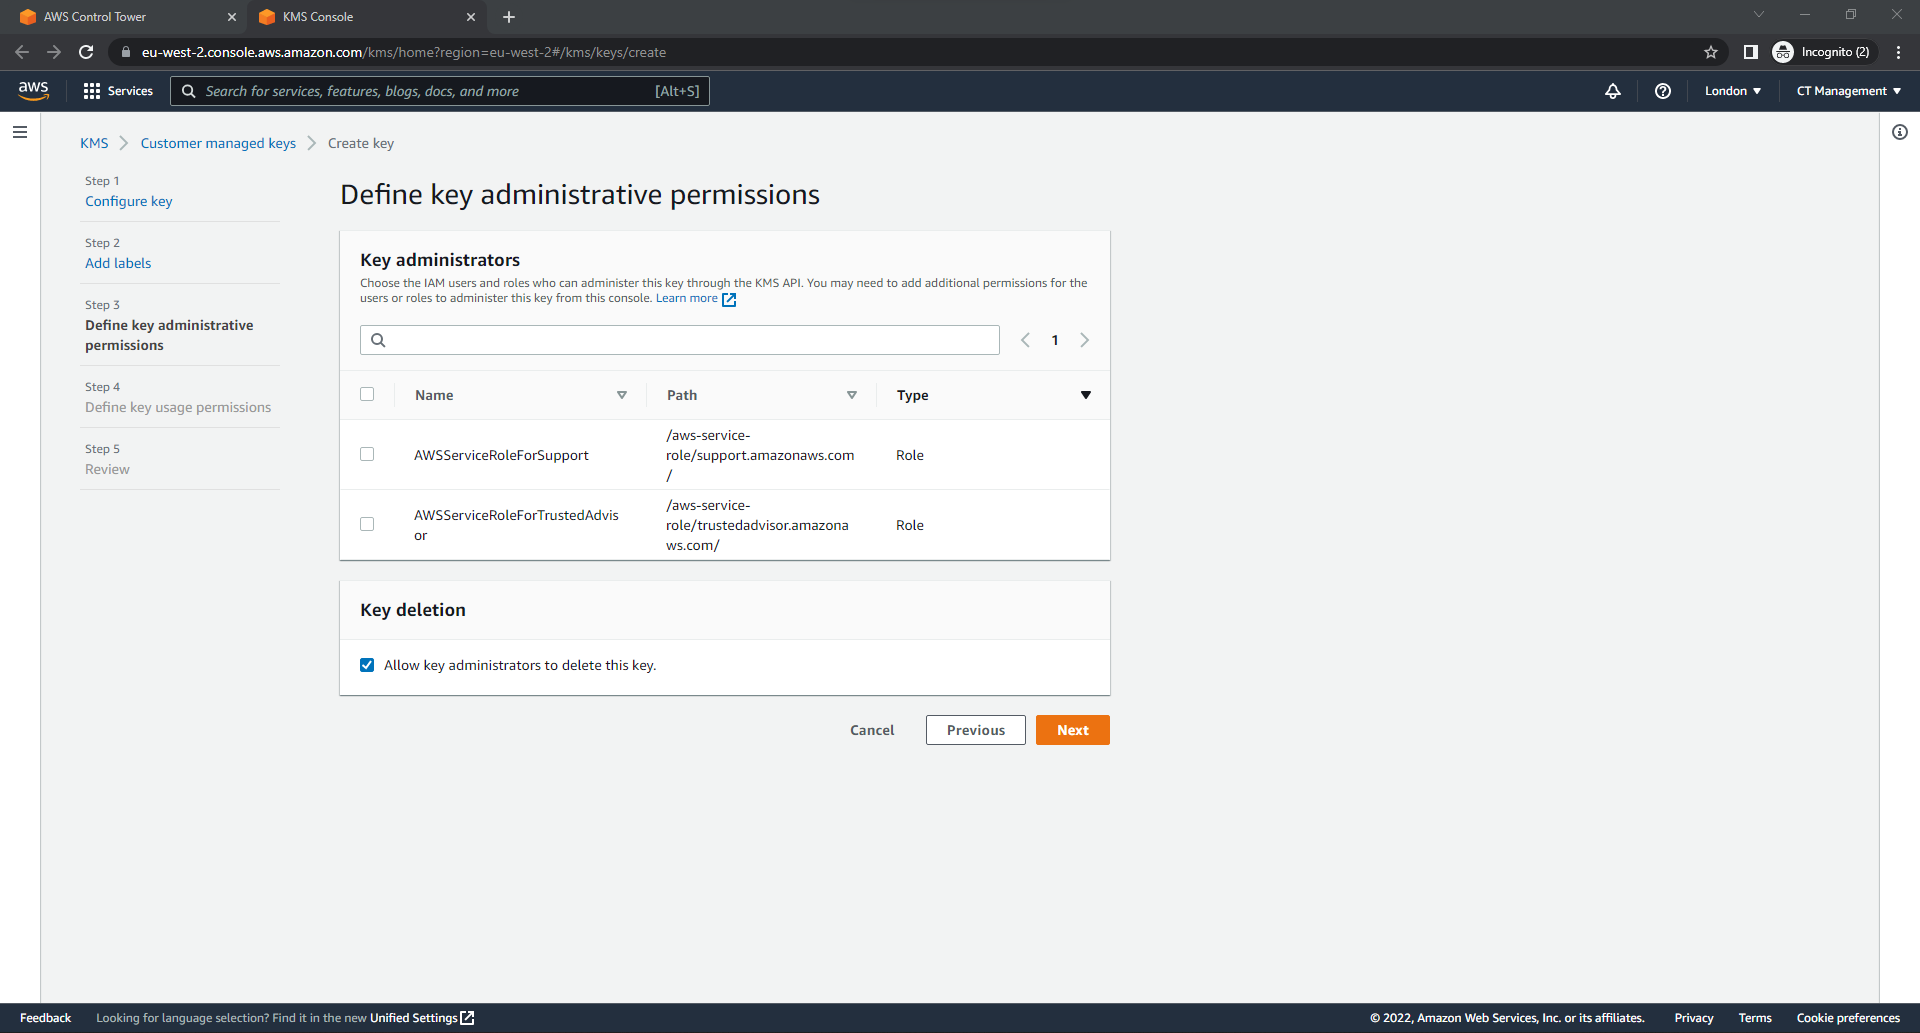Reload the page with refresh icon
Screen dimensions: 1920x1033
86,52
